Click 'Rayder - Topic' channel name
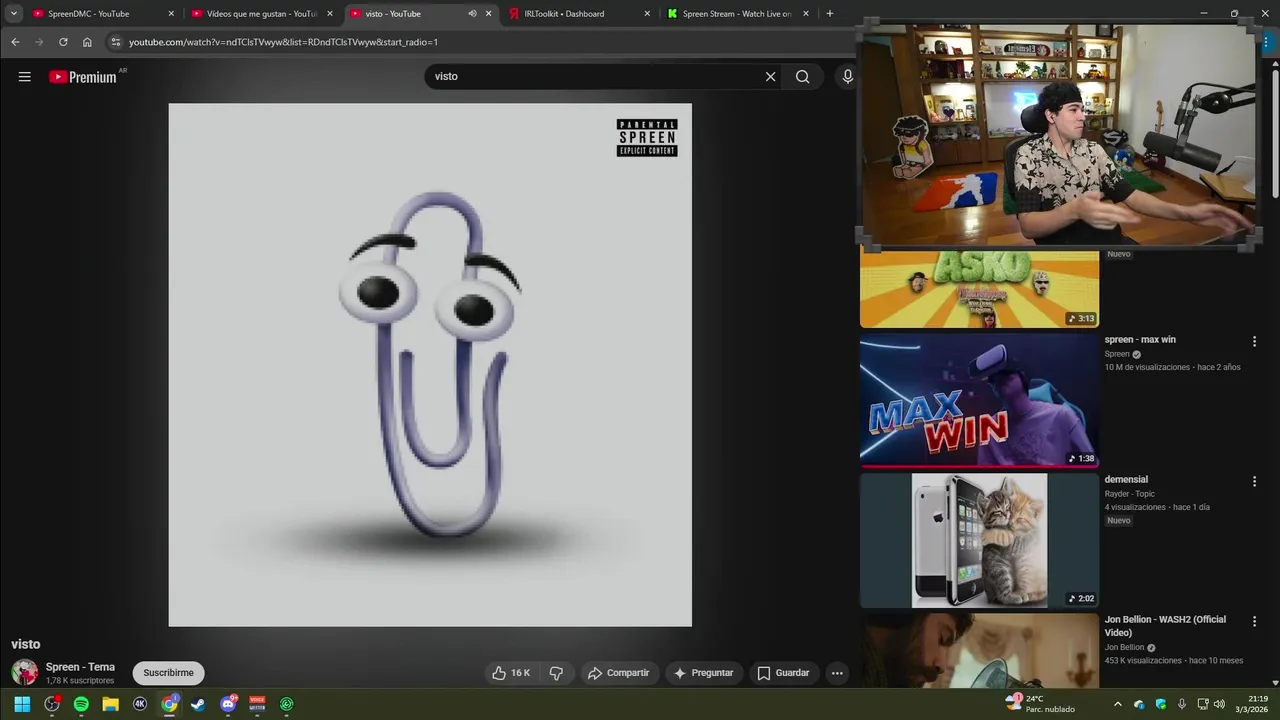Screen dimensions: 1280x720 tap(1129, 494)
